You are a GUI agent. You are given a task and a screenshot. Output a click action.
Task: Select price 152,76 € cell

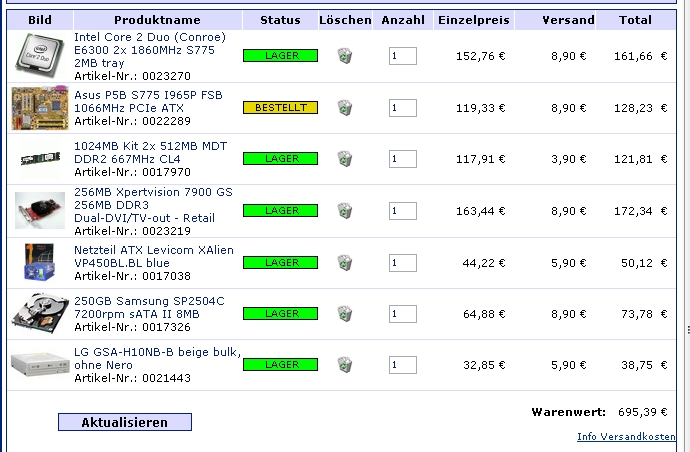point(481,56)
